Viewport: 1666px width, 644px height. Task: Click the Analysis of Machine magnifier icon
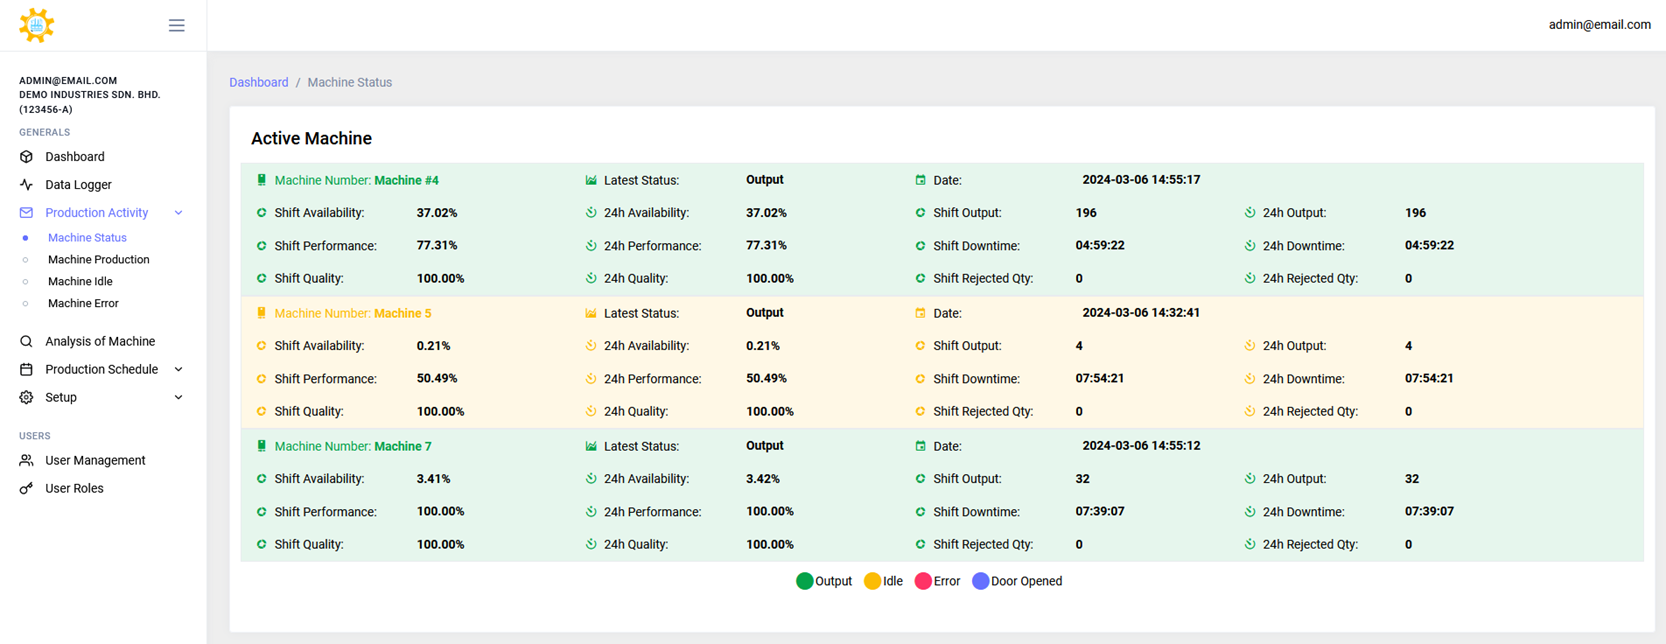pyautogui.click(x=27, y=342)
